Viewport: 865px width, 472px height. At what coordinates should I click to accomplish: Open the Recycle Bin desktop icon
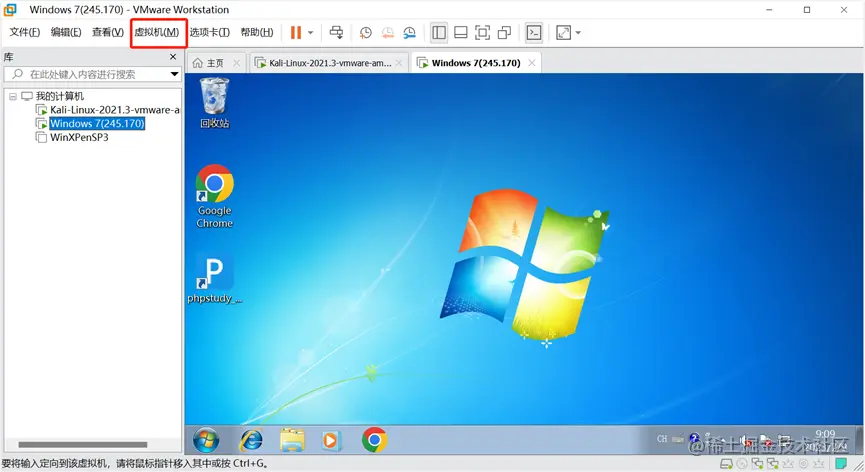pos(214,103)
